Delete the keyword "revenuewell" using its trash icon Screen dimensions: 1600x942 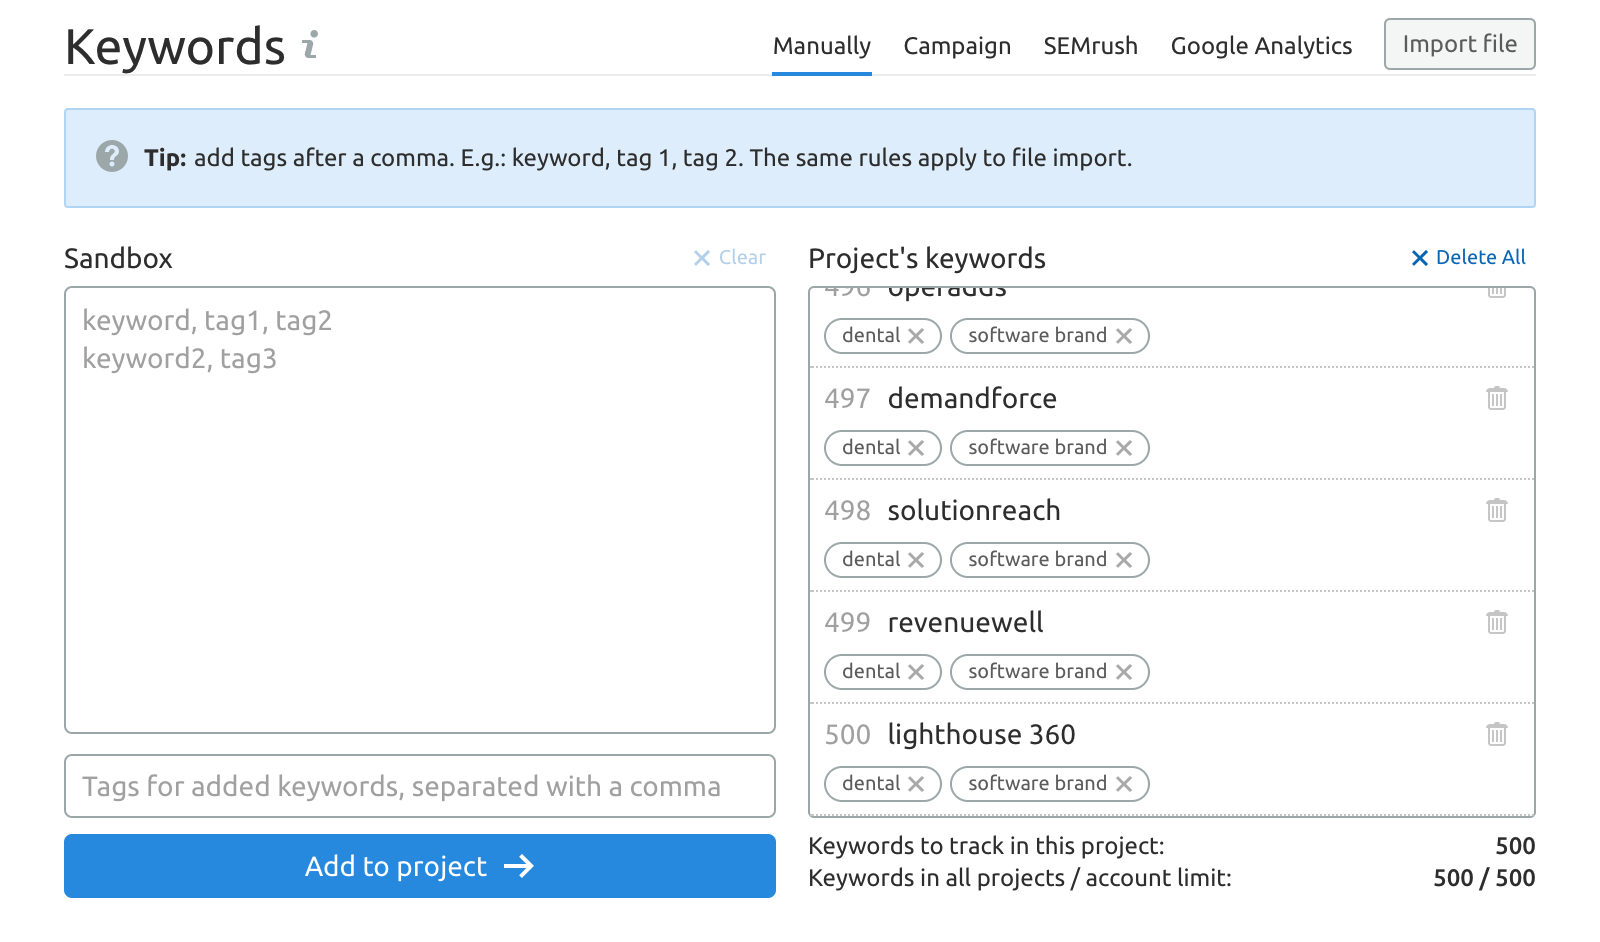(1497, 622)
